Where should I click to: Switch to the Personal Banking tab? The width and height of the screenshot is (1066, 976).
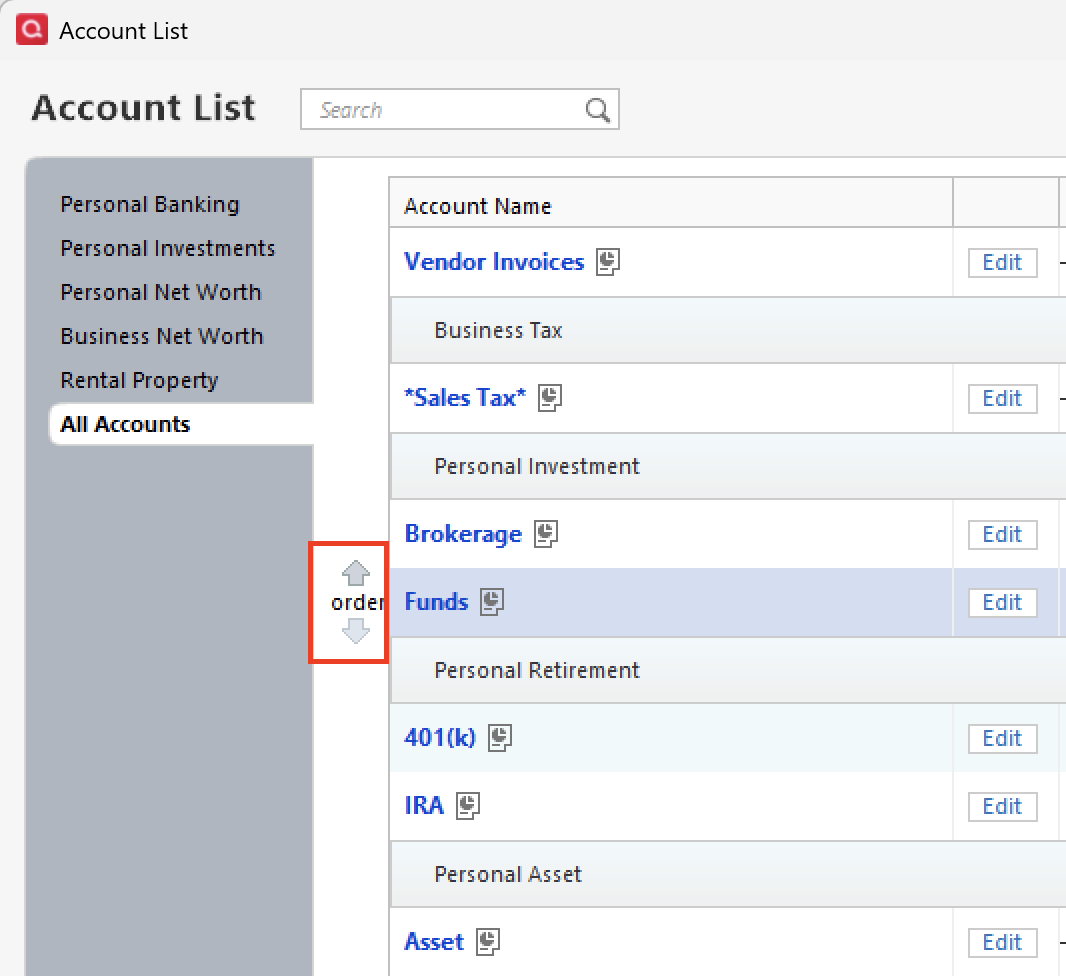coord(150,204)
